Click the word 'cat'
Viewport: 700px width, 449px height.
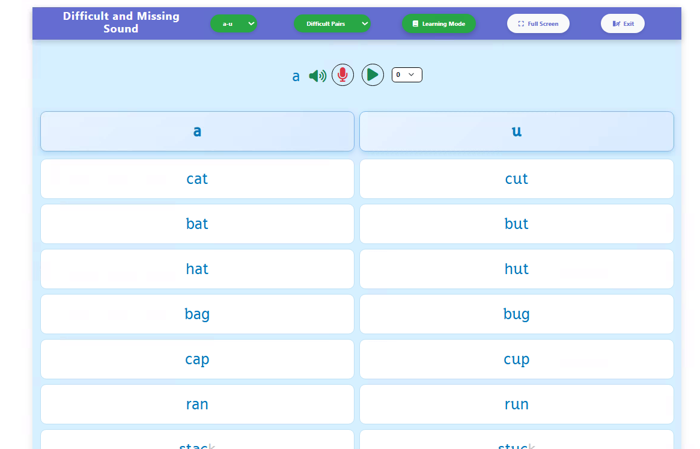coord(197,179)
